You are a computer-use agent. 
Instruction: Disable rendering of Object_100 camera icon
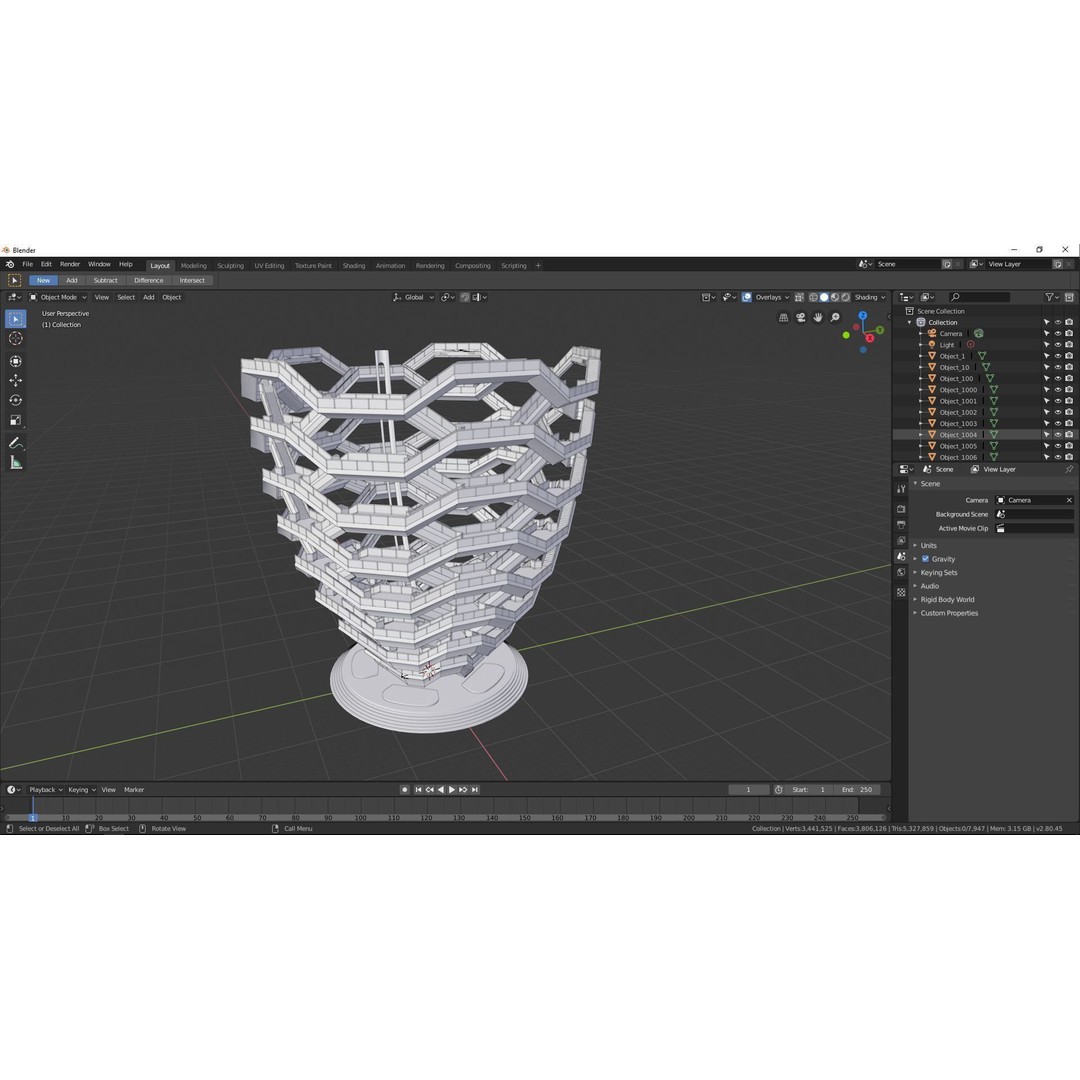tap(1069, 378)
